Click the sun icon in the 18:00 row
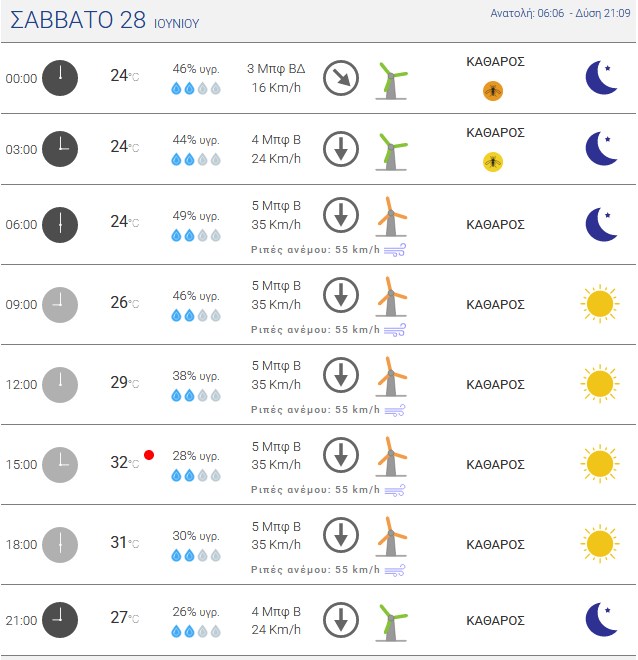 pyautogui.click(x=600, y=544)
